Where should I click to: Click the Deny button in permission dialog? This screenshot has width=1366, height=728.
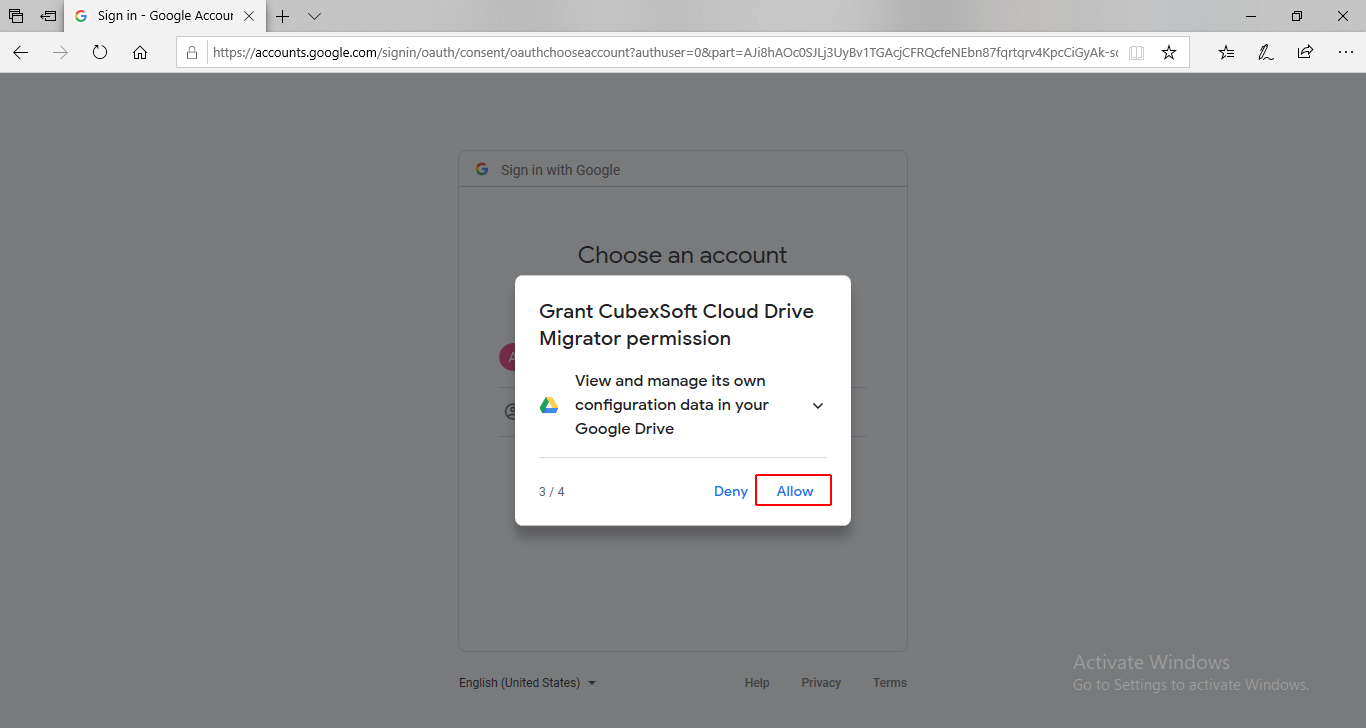730,491
